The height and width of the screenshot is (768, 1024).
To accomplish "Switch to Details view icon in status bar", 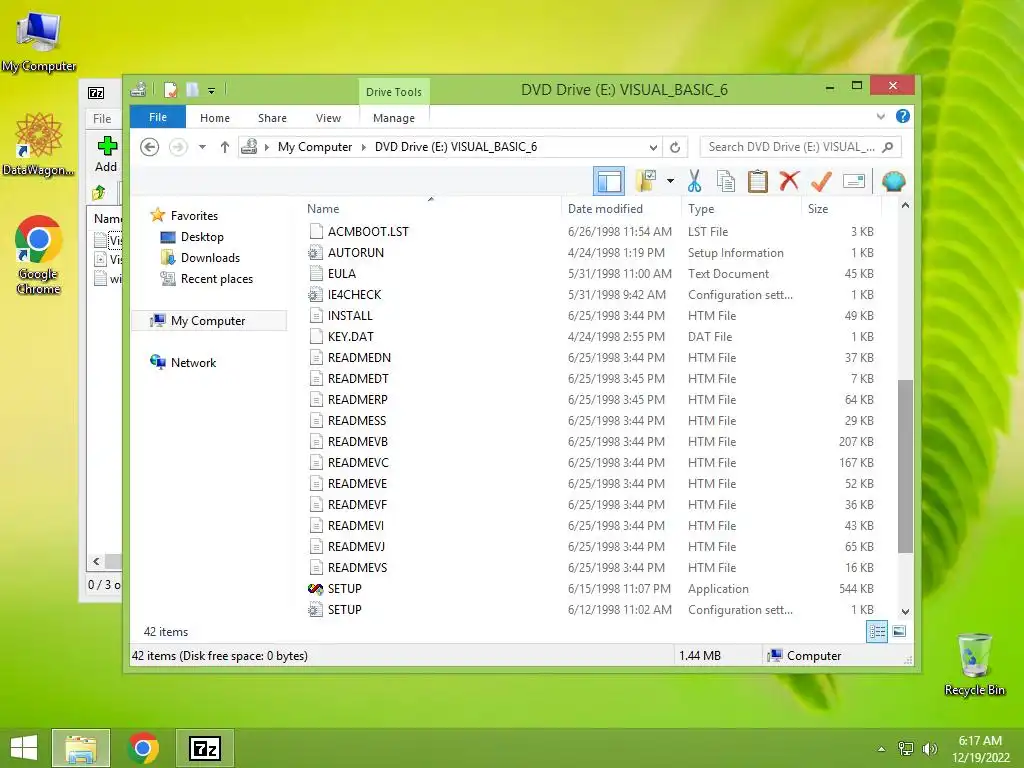I will click(876, 631).
